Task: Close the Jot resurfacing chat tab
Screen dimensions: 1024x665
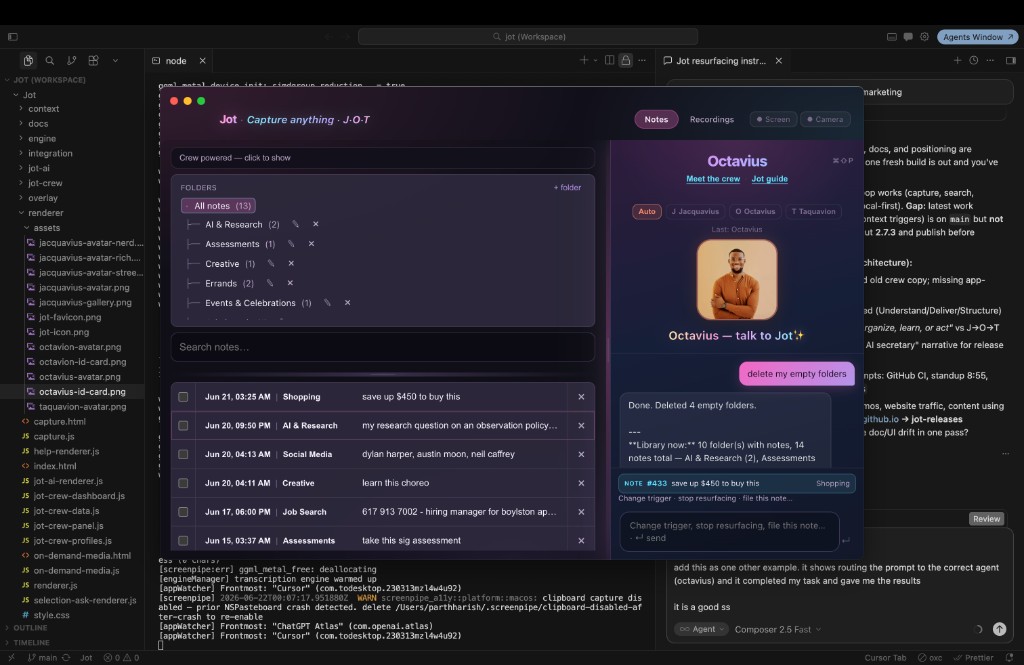Action: pyautogui.click(x=778, y=61)
